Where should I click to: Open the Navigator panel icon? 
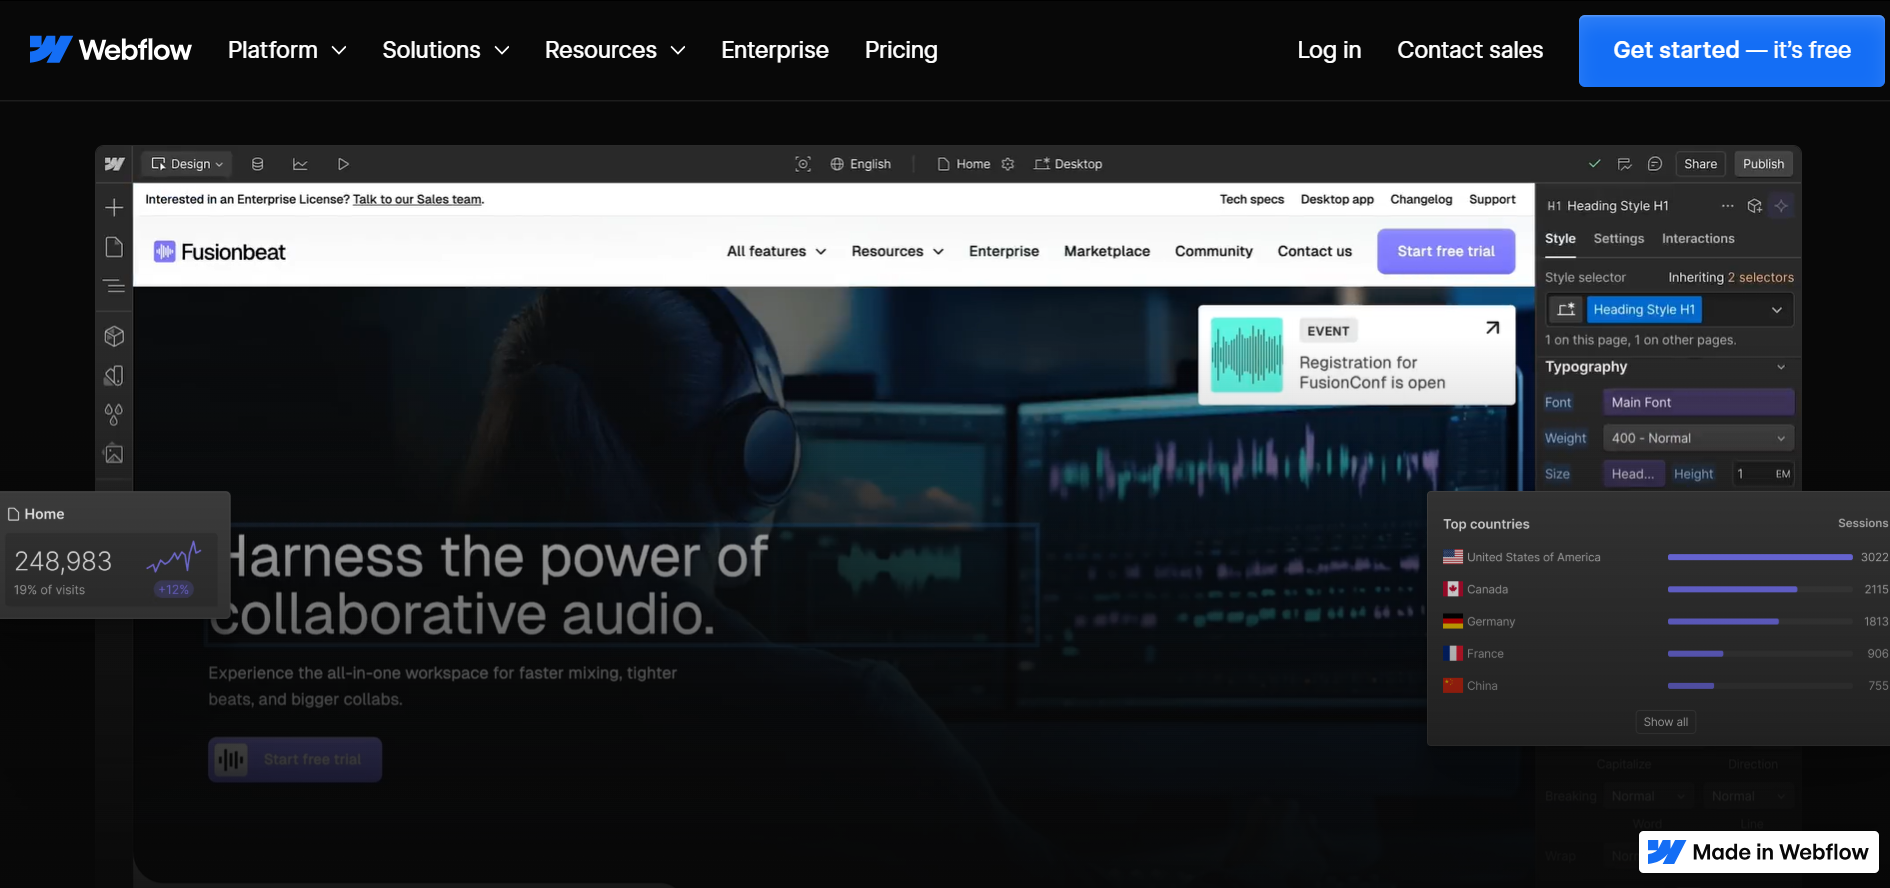point(114,287)
